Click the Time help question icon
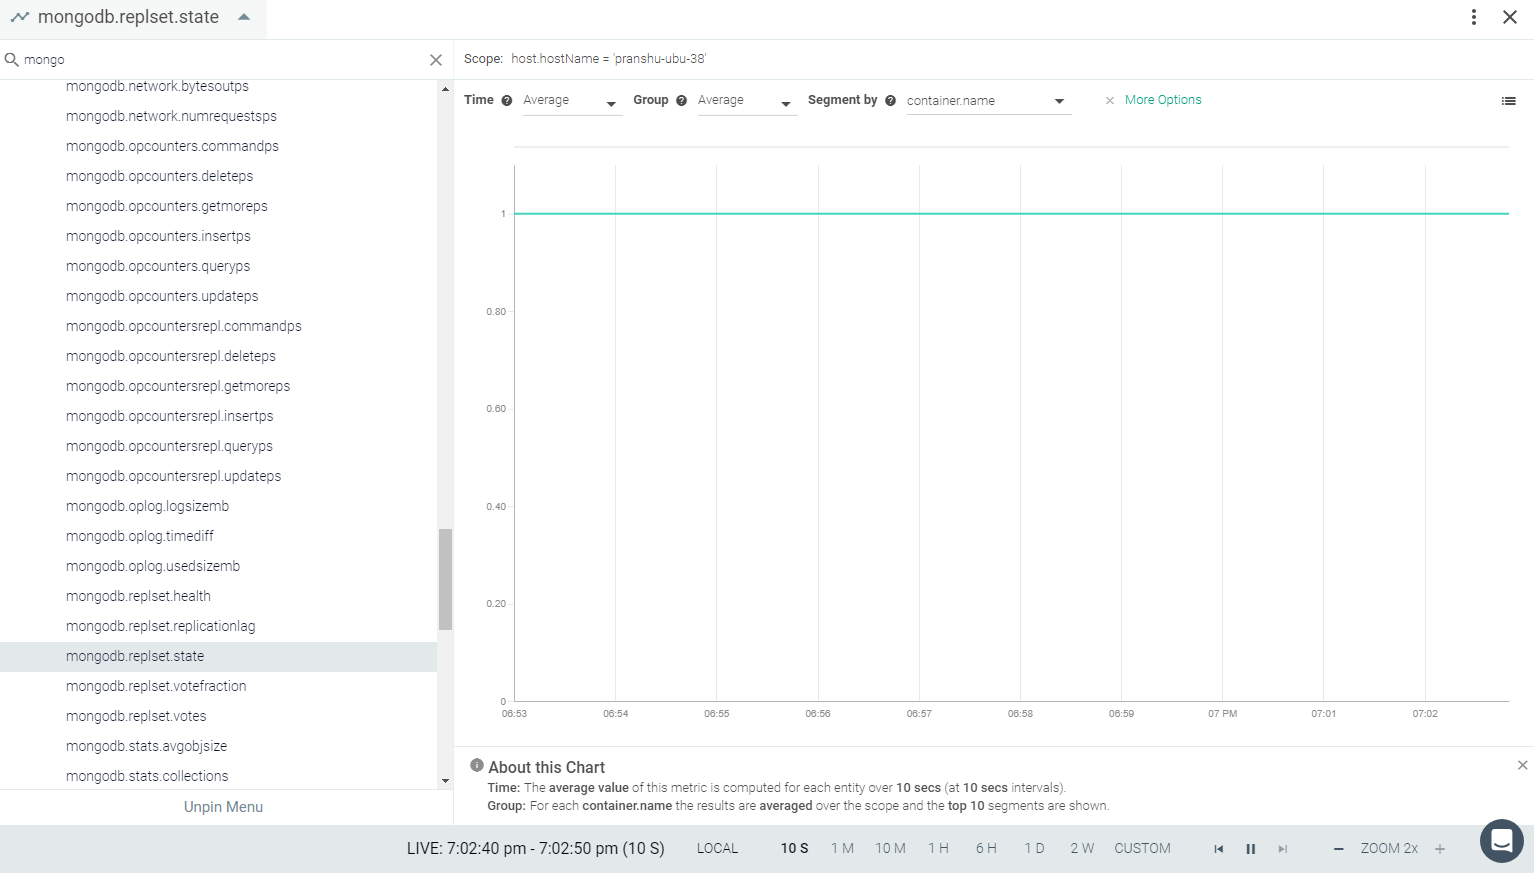This screenshot has height=873, width=1534. point(507,100)
